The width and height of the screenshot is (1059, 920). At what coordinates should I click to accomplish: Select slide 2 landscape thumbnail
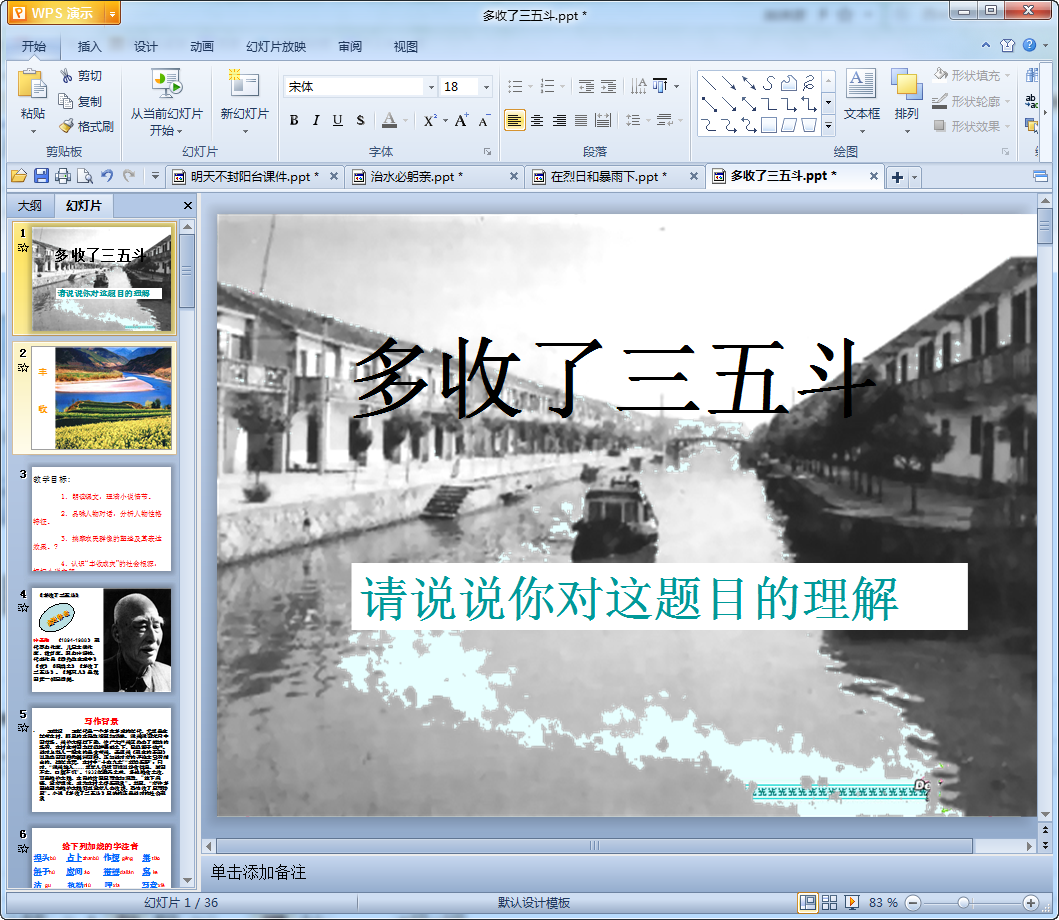[x=101, y=399]
